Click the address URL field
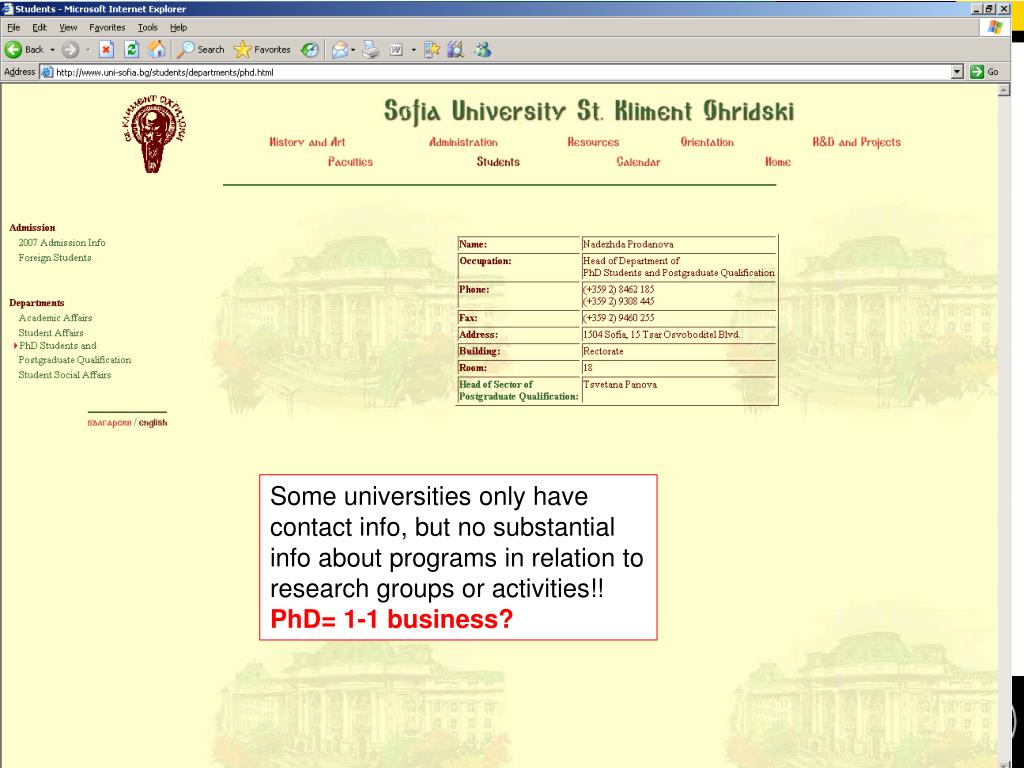1024x768 pixels. [x=500, y=72]
